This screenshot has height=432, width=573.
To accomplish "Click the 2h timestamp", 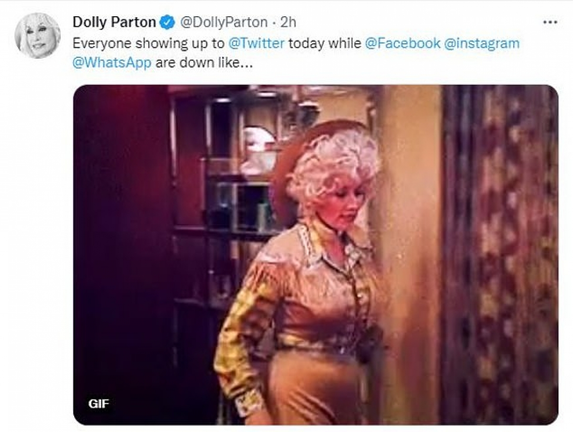I will pyautogui.click(x=288, y=22).
